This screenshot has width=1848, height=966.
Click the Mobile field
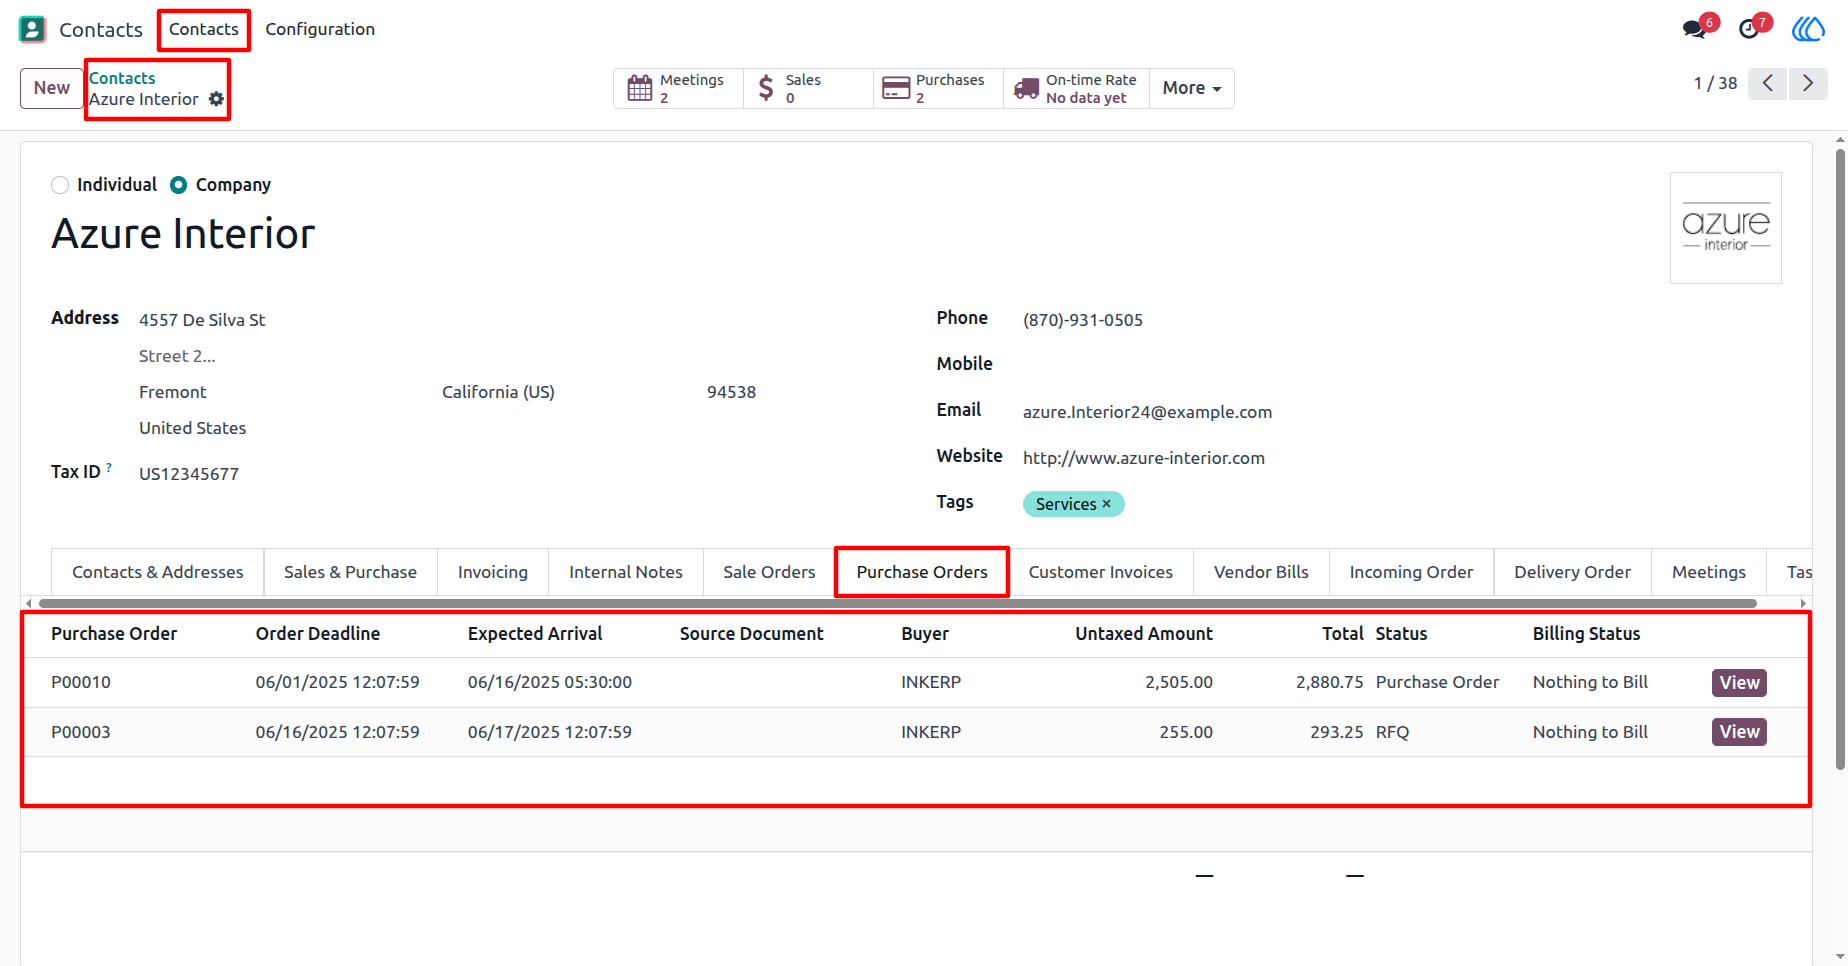click(1402, 364)
